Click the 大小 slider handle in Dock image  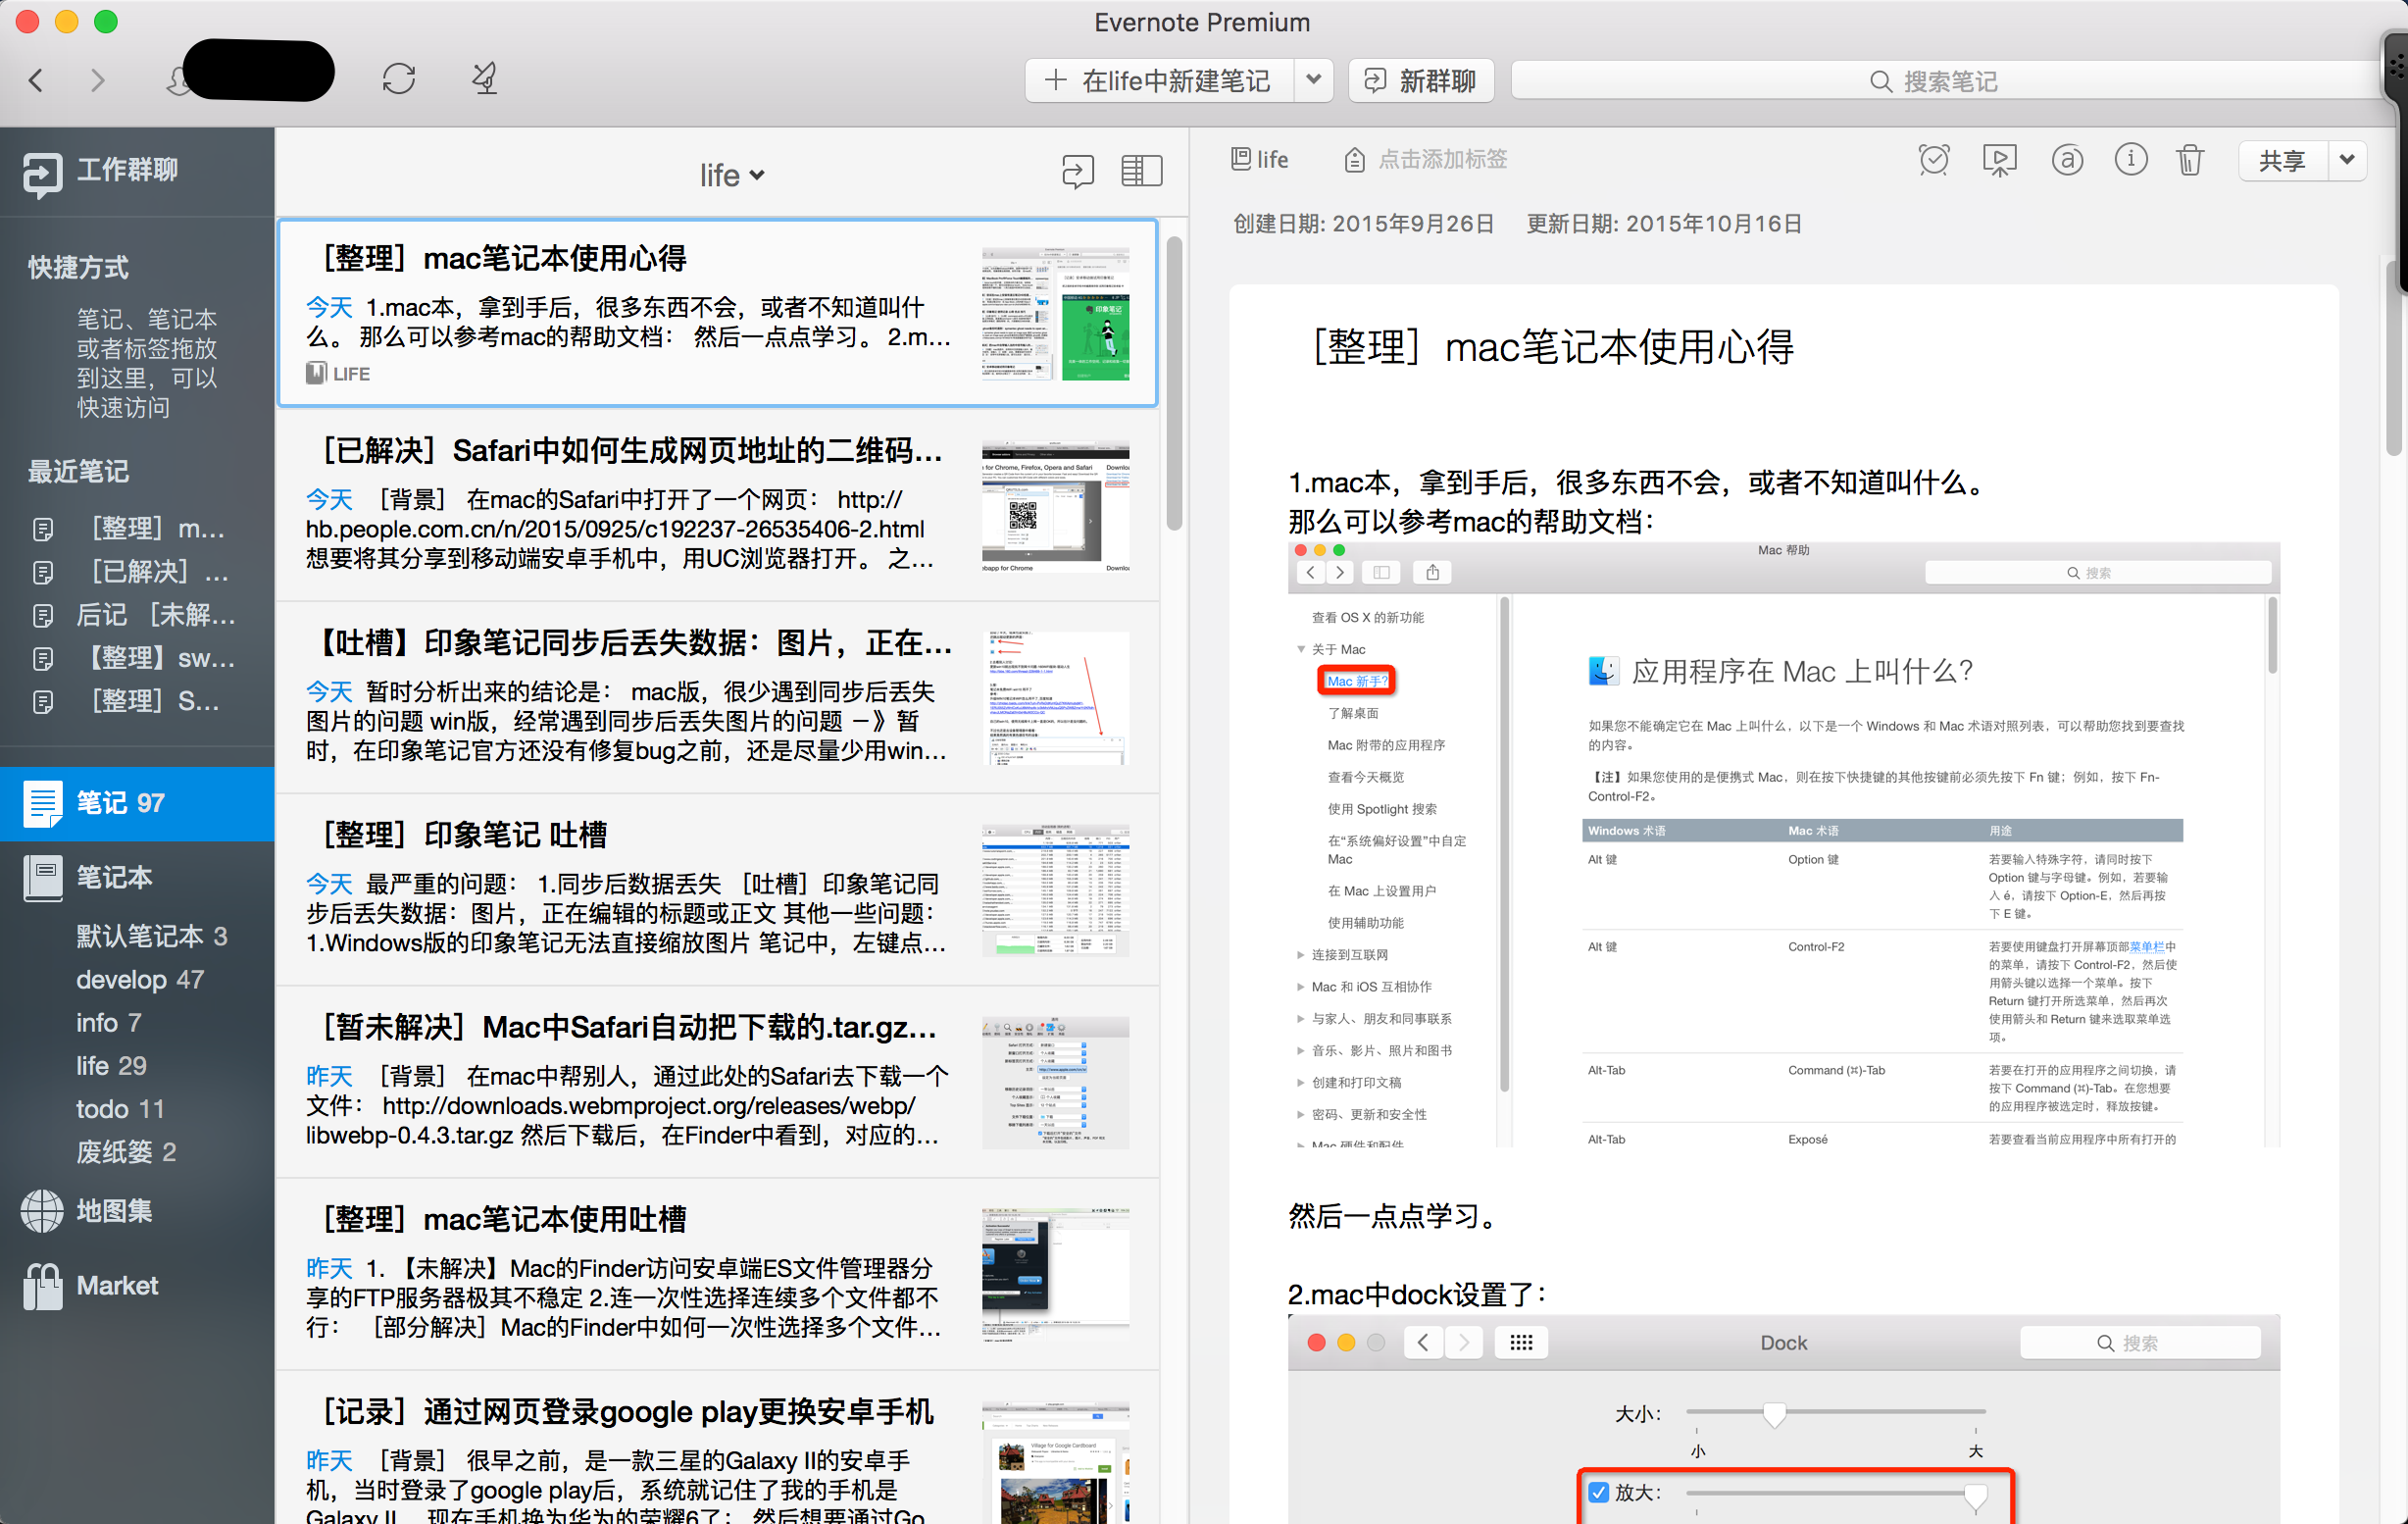coord(1773,1414)
